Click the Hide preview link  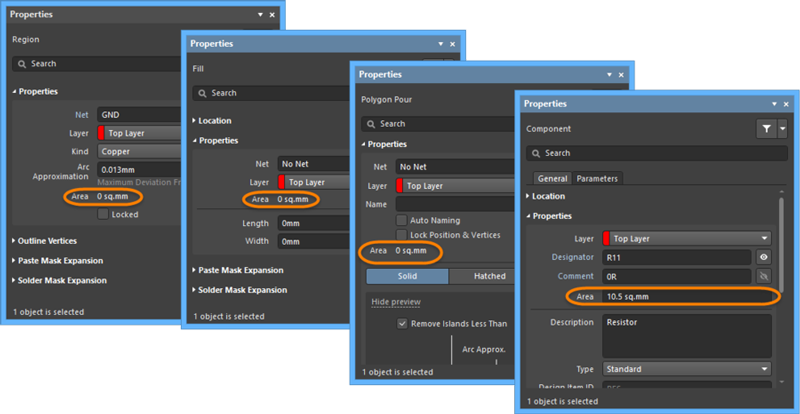tap(396, 302)
